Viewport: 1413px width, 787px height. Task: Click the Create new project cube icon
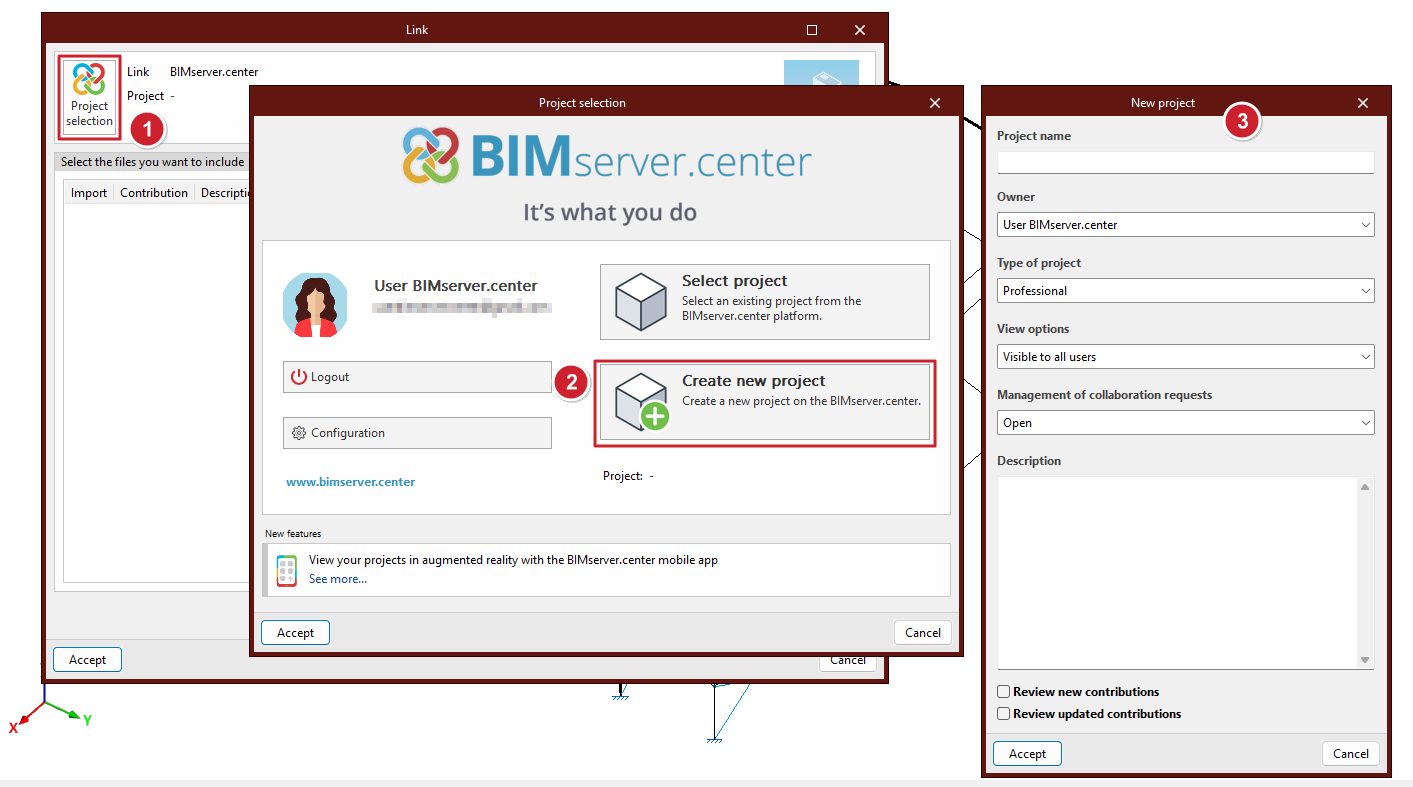pos(641,403)
